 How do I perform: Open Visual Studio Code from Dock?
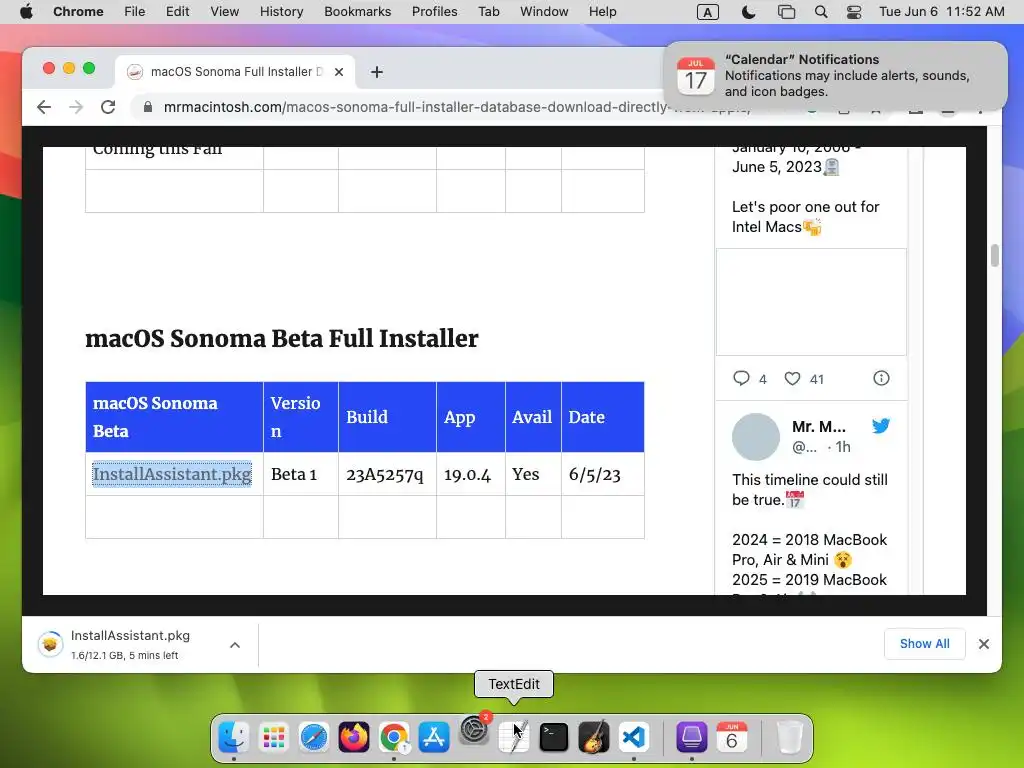(634, 737)
